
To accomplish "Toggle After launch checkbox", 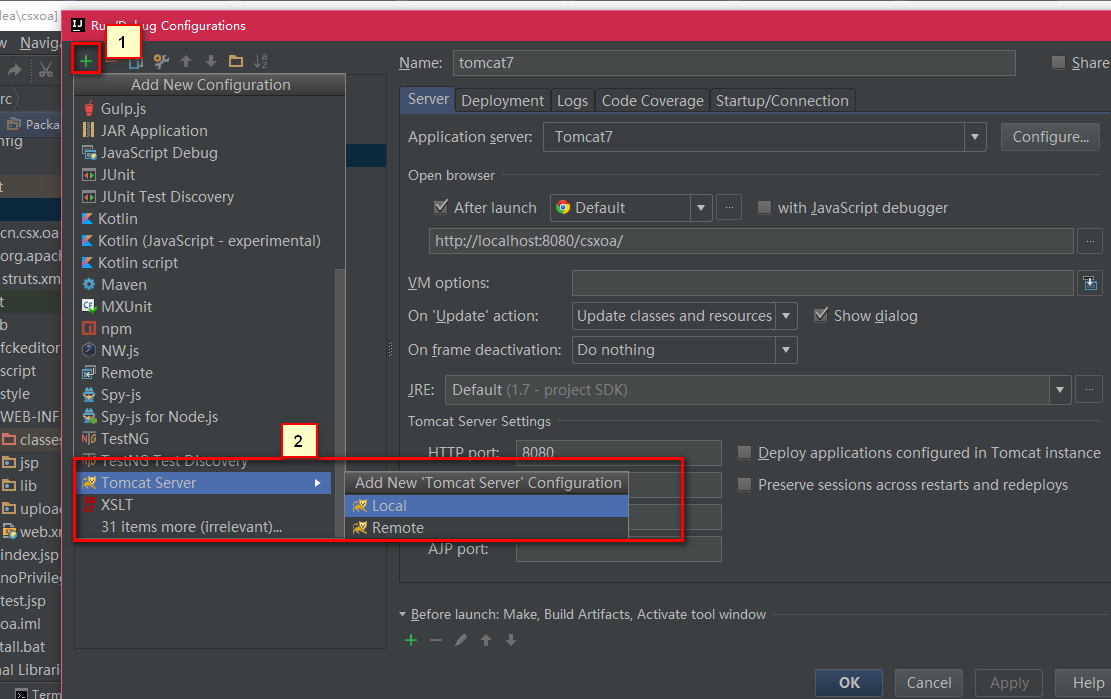I will (441, 207).
